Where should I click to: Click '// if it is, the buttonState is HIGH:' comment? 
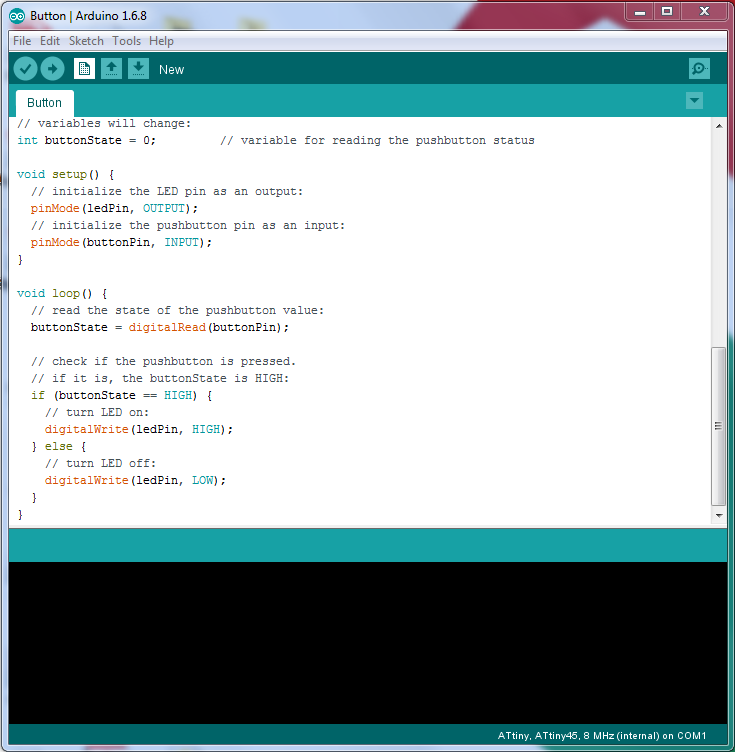[x=160, y=379]
